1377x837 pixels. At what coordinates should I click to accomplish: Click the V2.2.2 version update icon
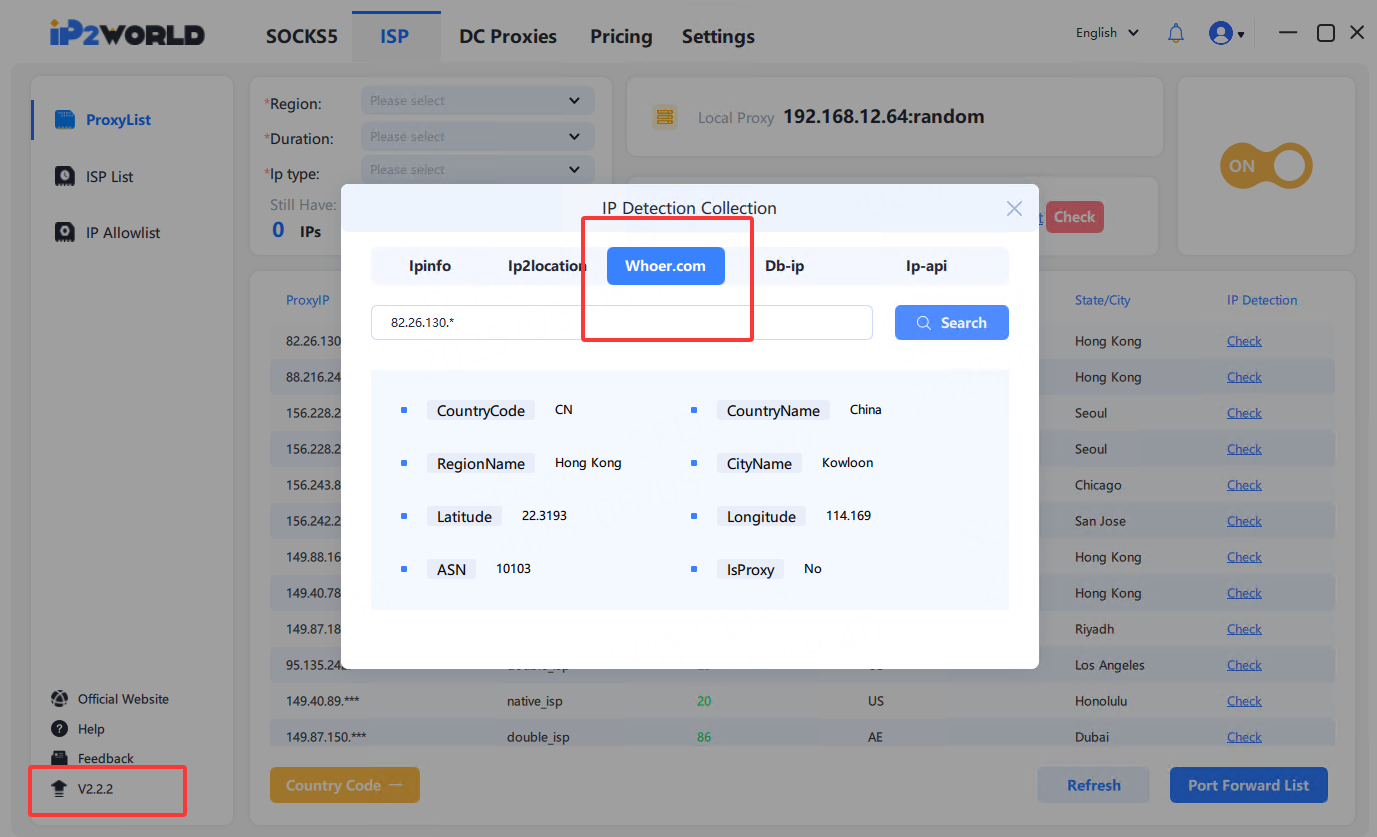(59, 789)
